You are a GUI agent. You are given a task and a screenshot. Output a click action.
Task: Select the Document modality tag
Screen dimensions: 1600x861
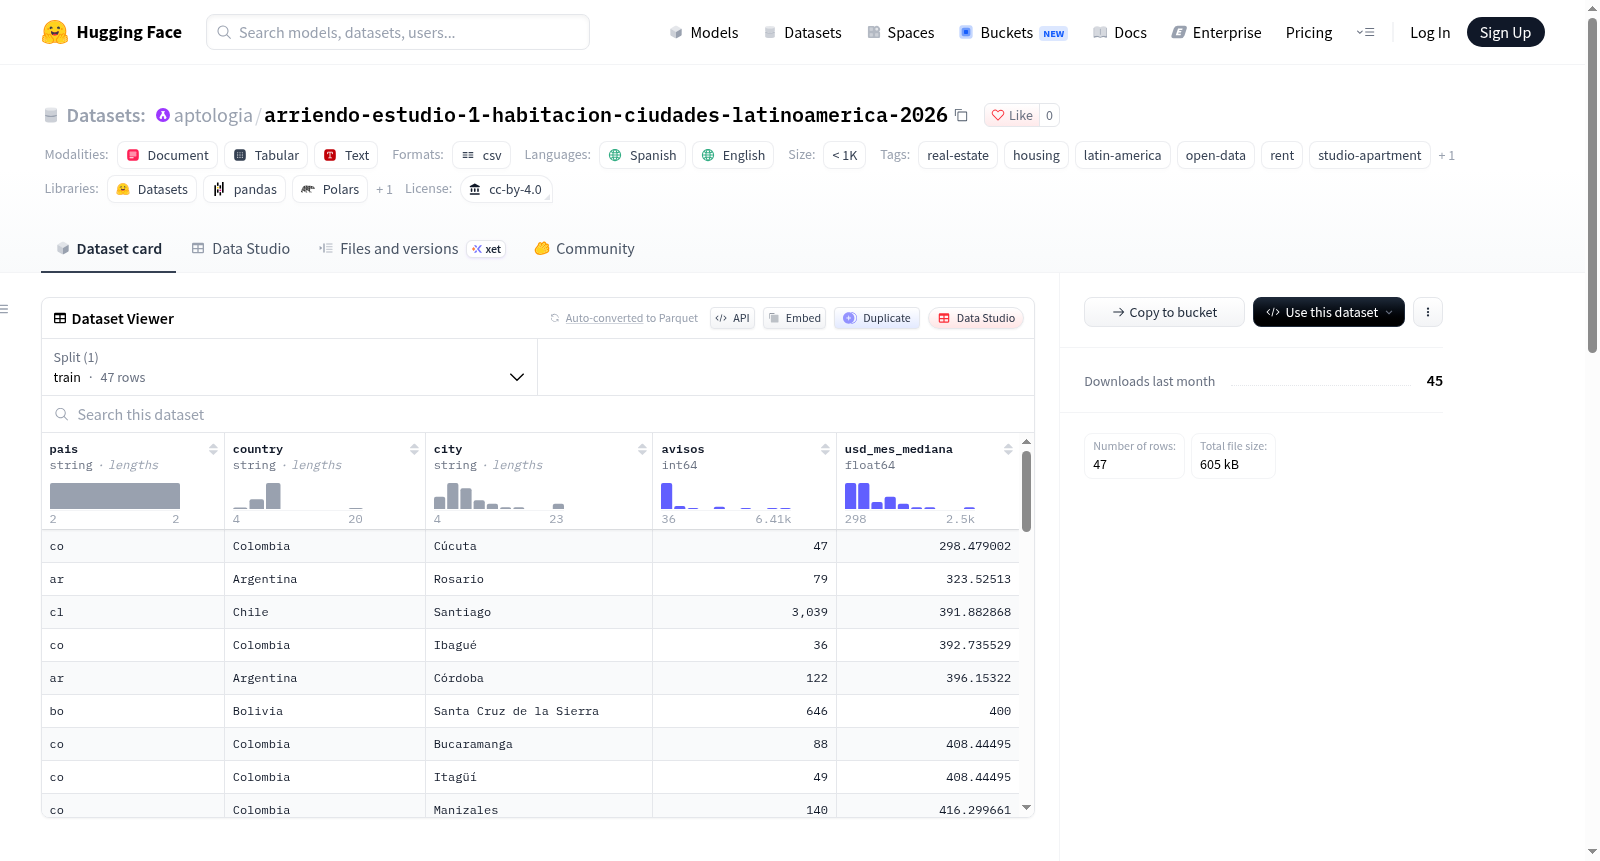point(167,155)
